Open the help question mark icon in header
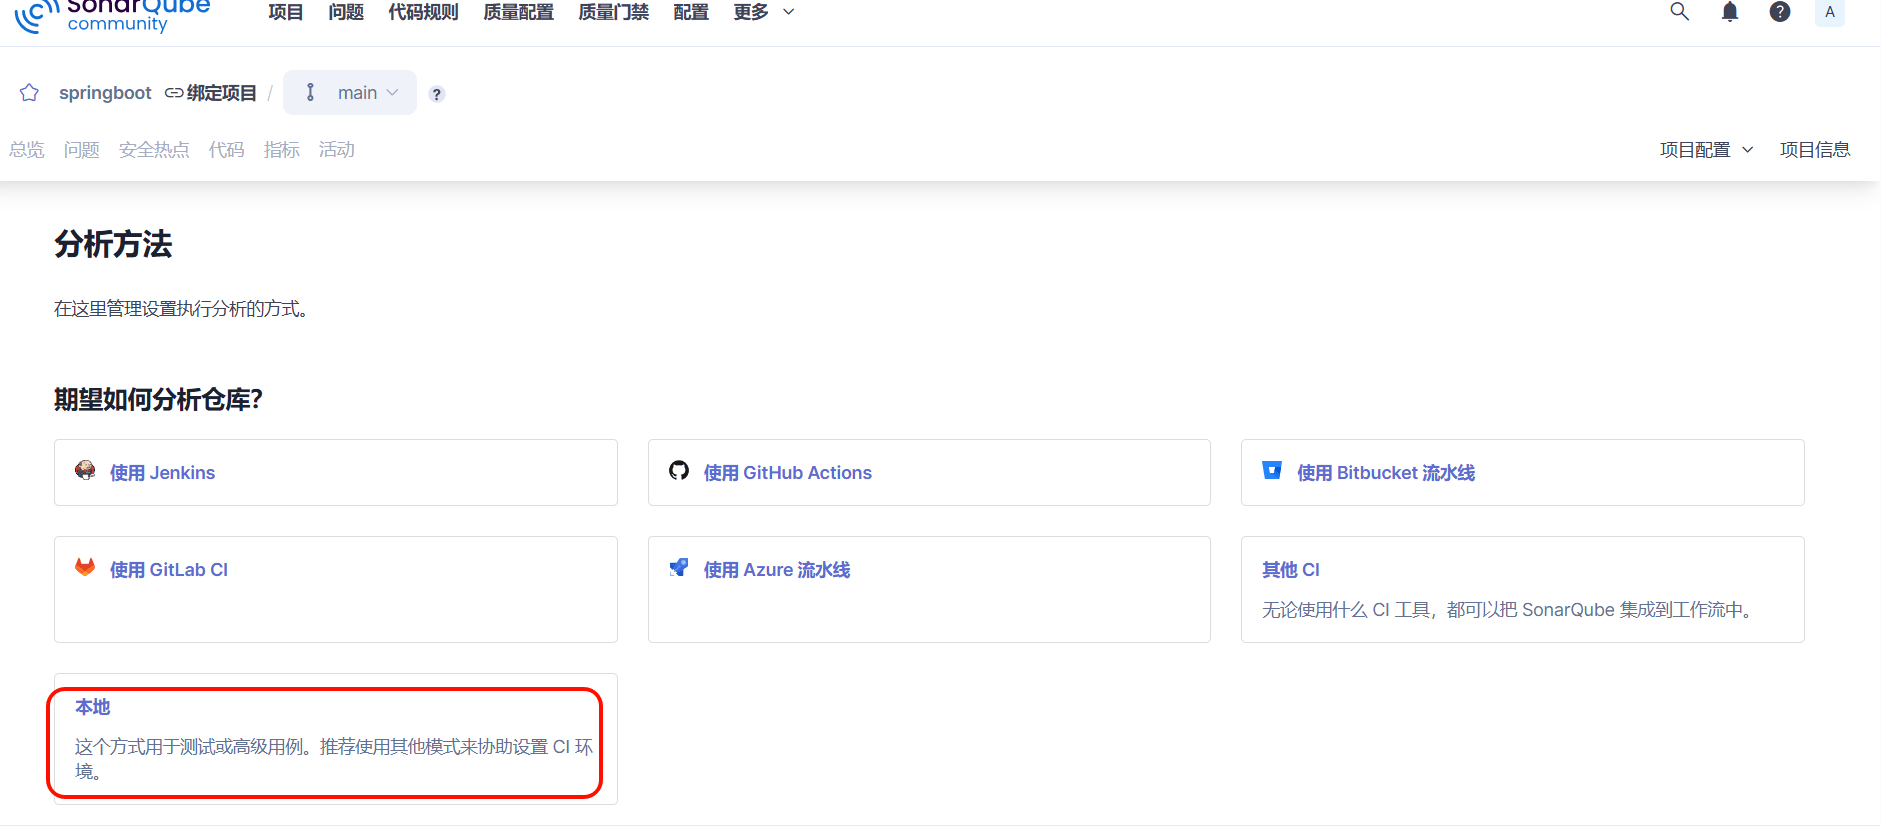The width and height of the screenshot is (1881, 827). pos(1779,12)
